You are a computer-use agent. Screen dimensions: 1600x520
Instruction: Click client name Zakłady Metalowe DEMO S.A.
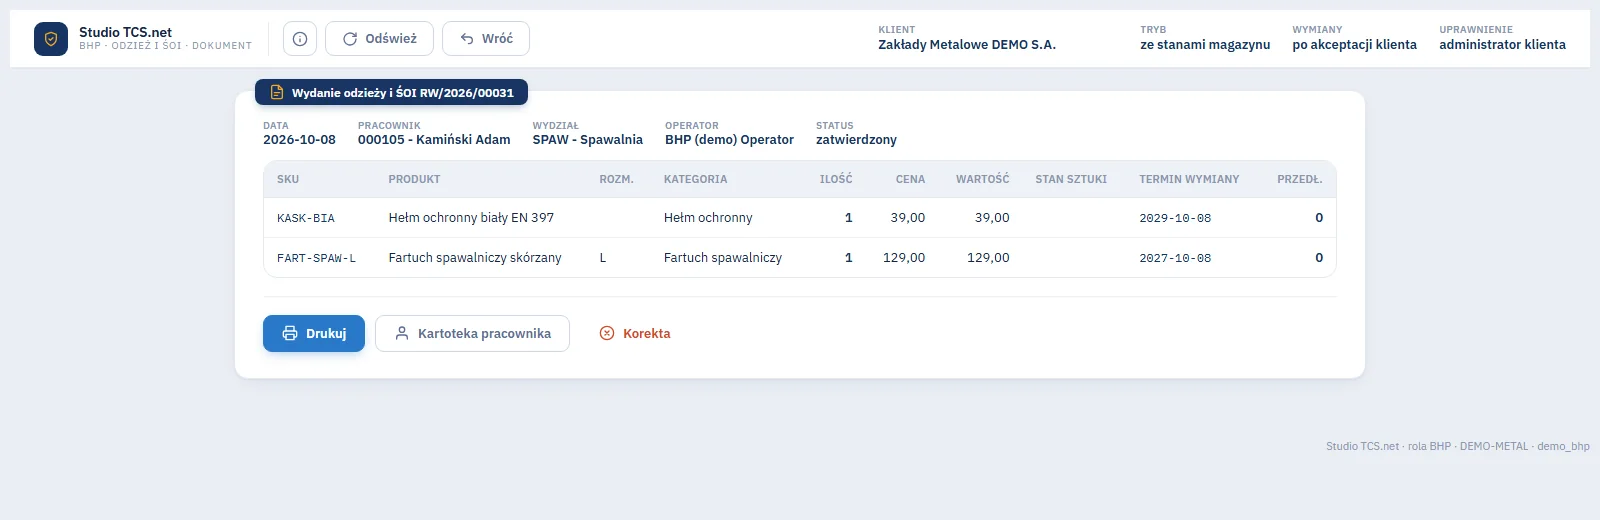pos(967,45)
